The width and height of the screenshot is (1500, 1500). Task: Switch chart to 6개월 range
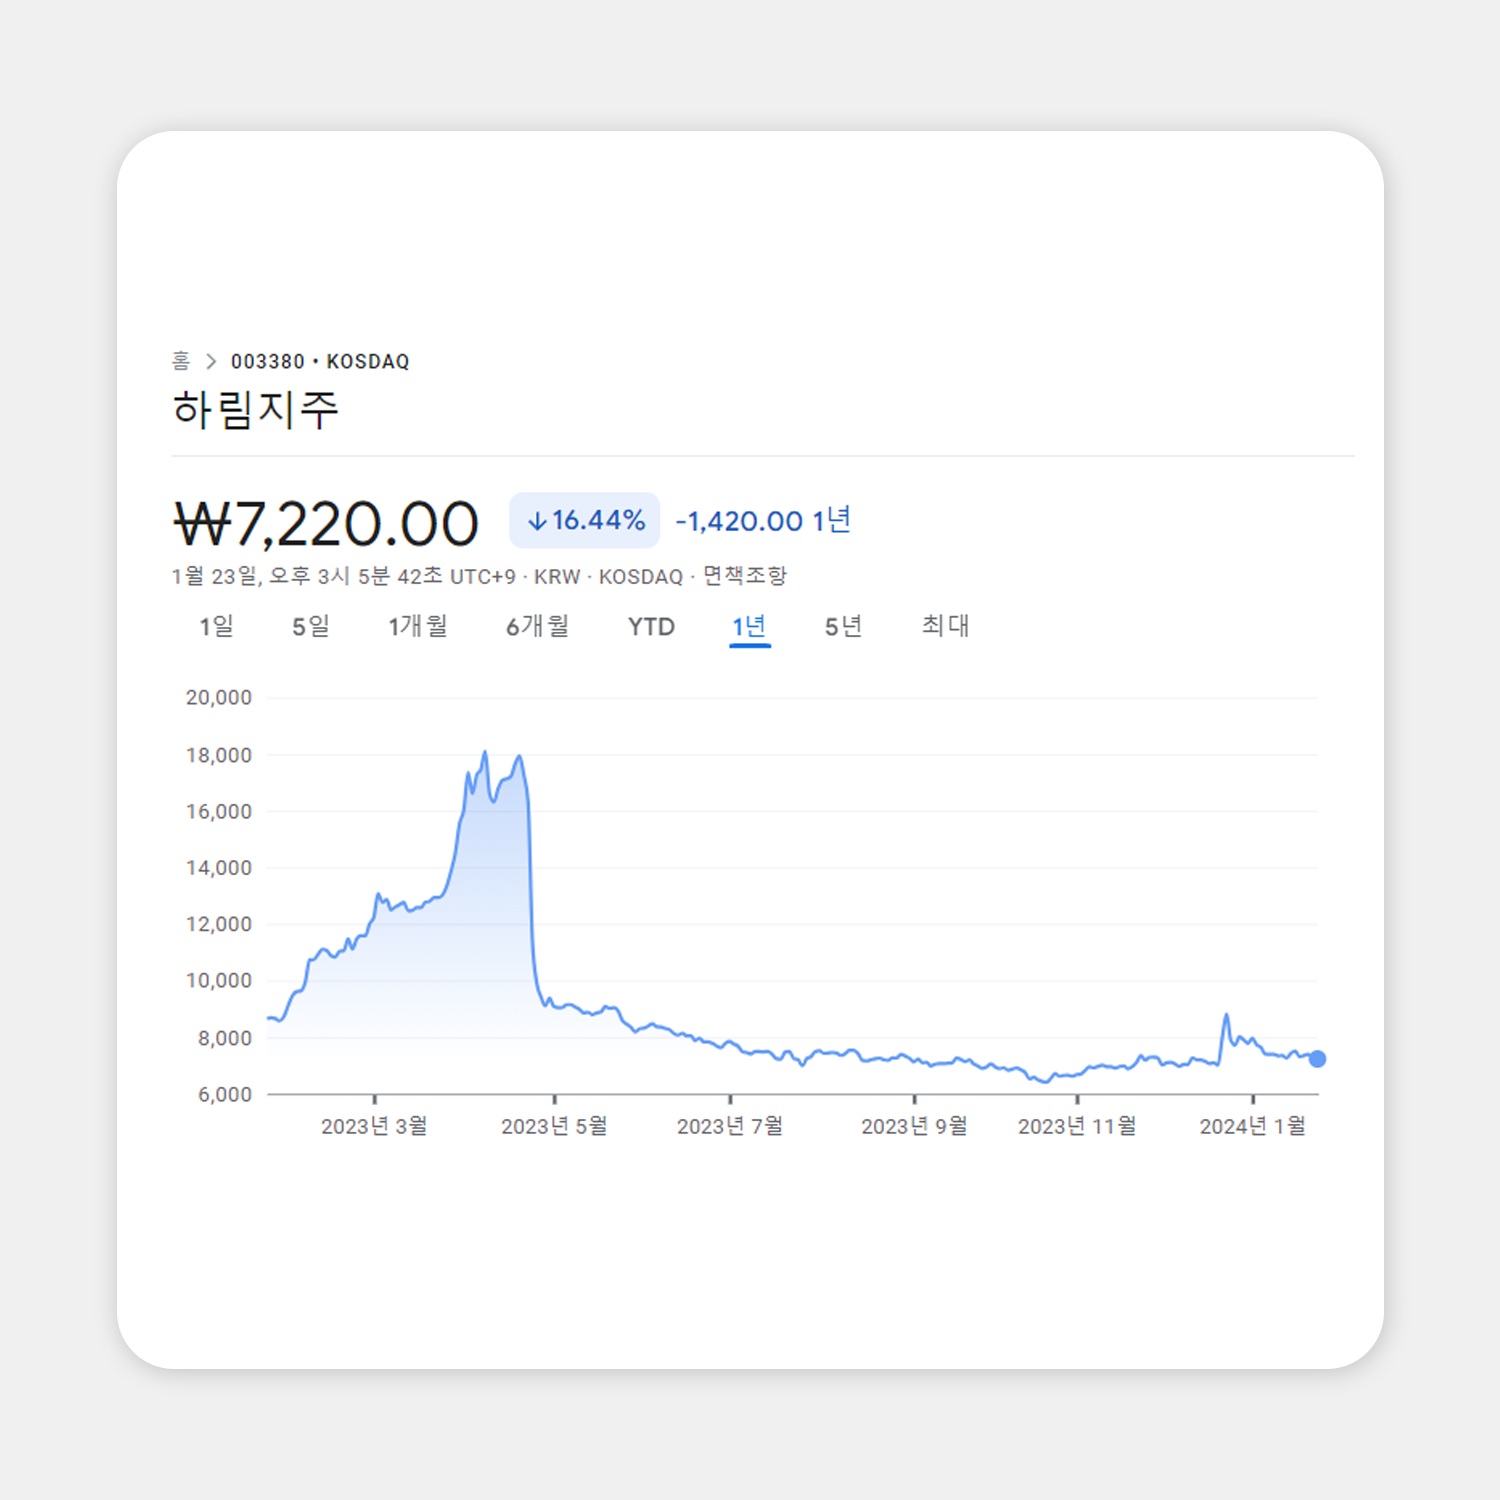[x=538, y=627]
